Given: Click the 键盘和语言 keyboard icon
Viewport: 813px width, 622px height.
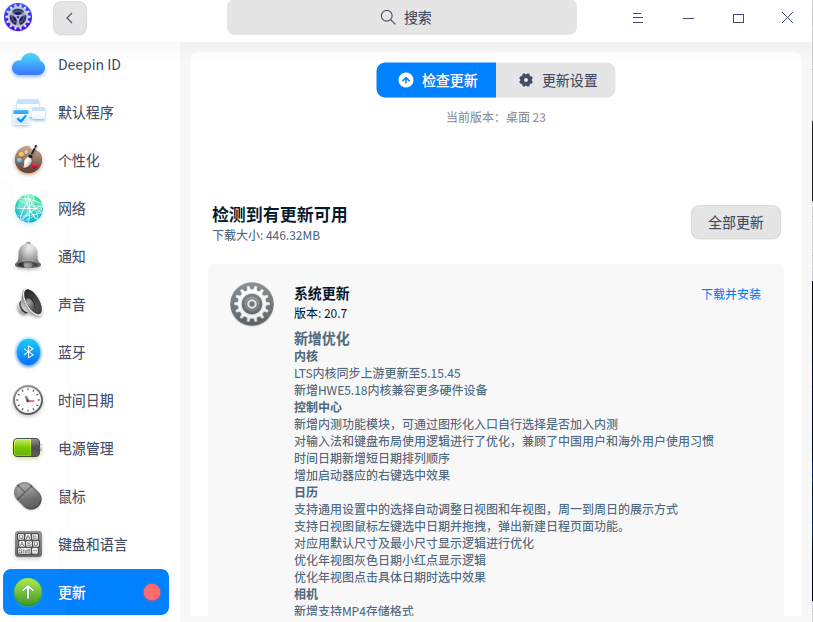Looking at the screenshot, I should point(28,544).
